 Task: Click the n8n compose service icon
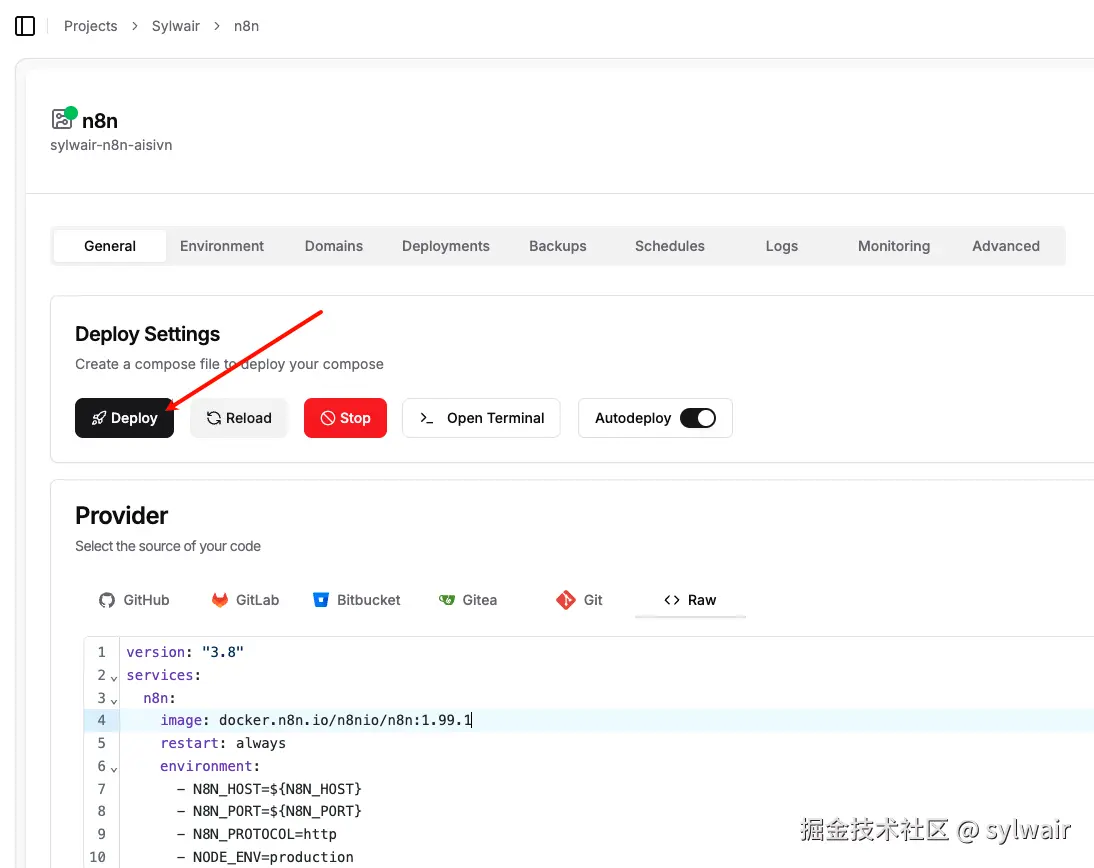(x=63, y=119)
